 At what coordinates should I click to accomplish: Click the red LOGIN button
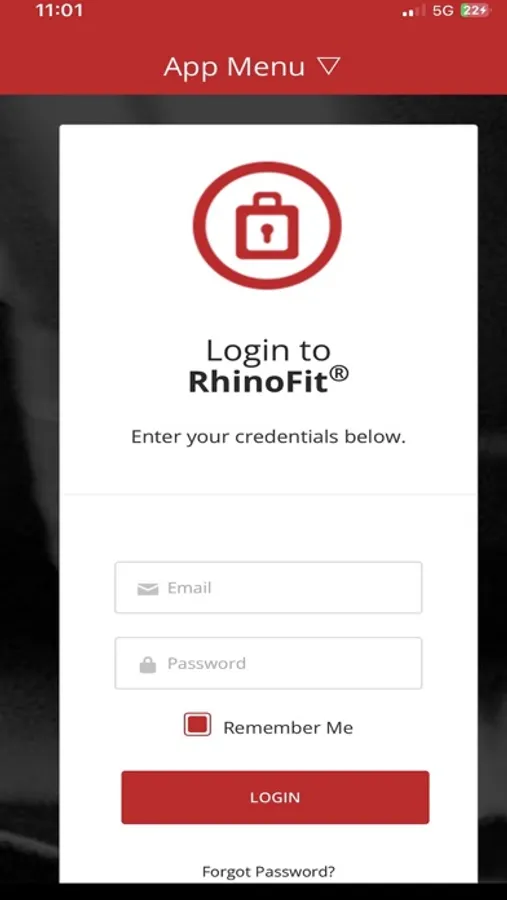pos(275,797)
